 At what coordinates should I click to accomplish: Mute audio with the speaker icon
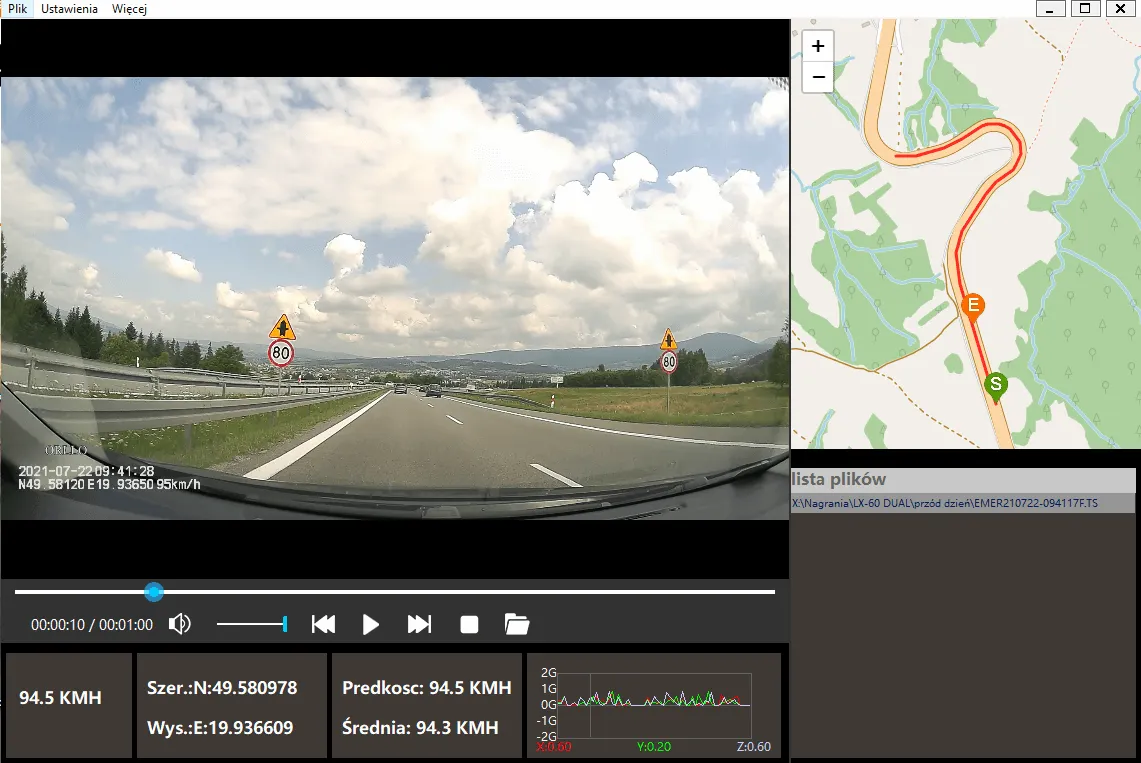click(180, 625)
